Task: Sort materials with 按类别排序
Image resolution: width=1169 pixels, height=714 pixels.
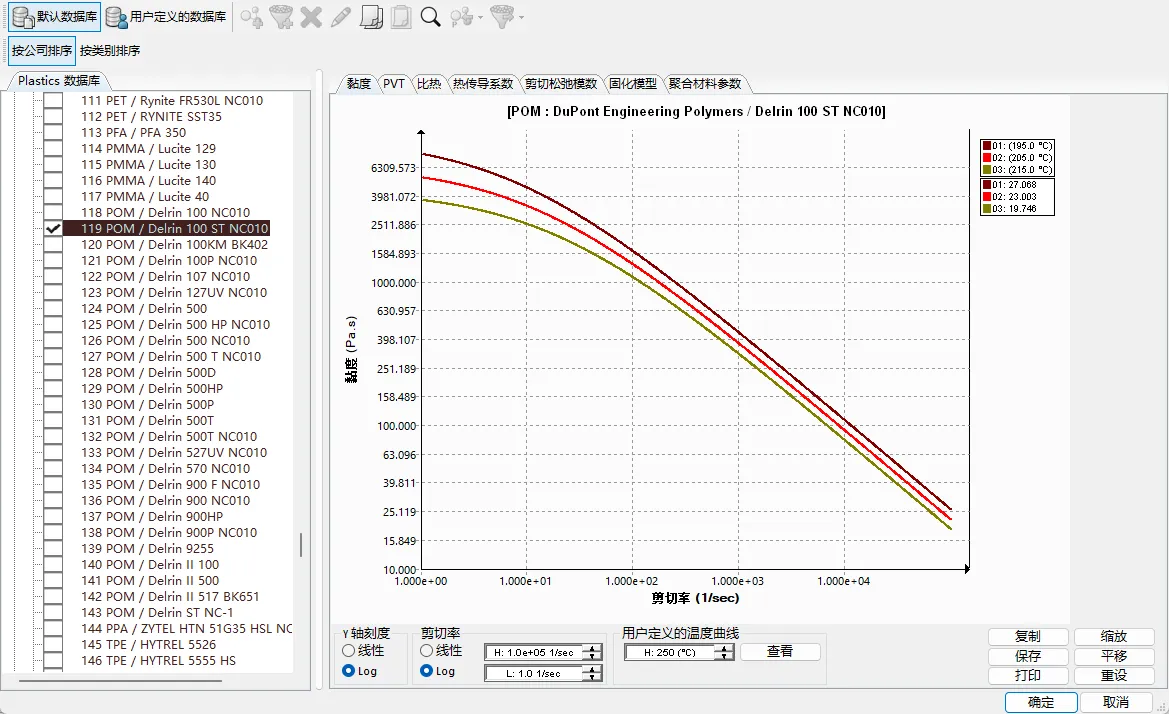Action: pos(110,51)
